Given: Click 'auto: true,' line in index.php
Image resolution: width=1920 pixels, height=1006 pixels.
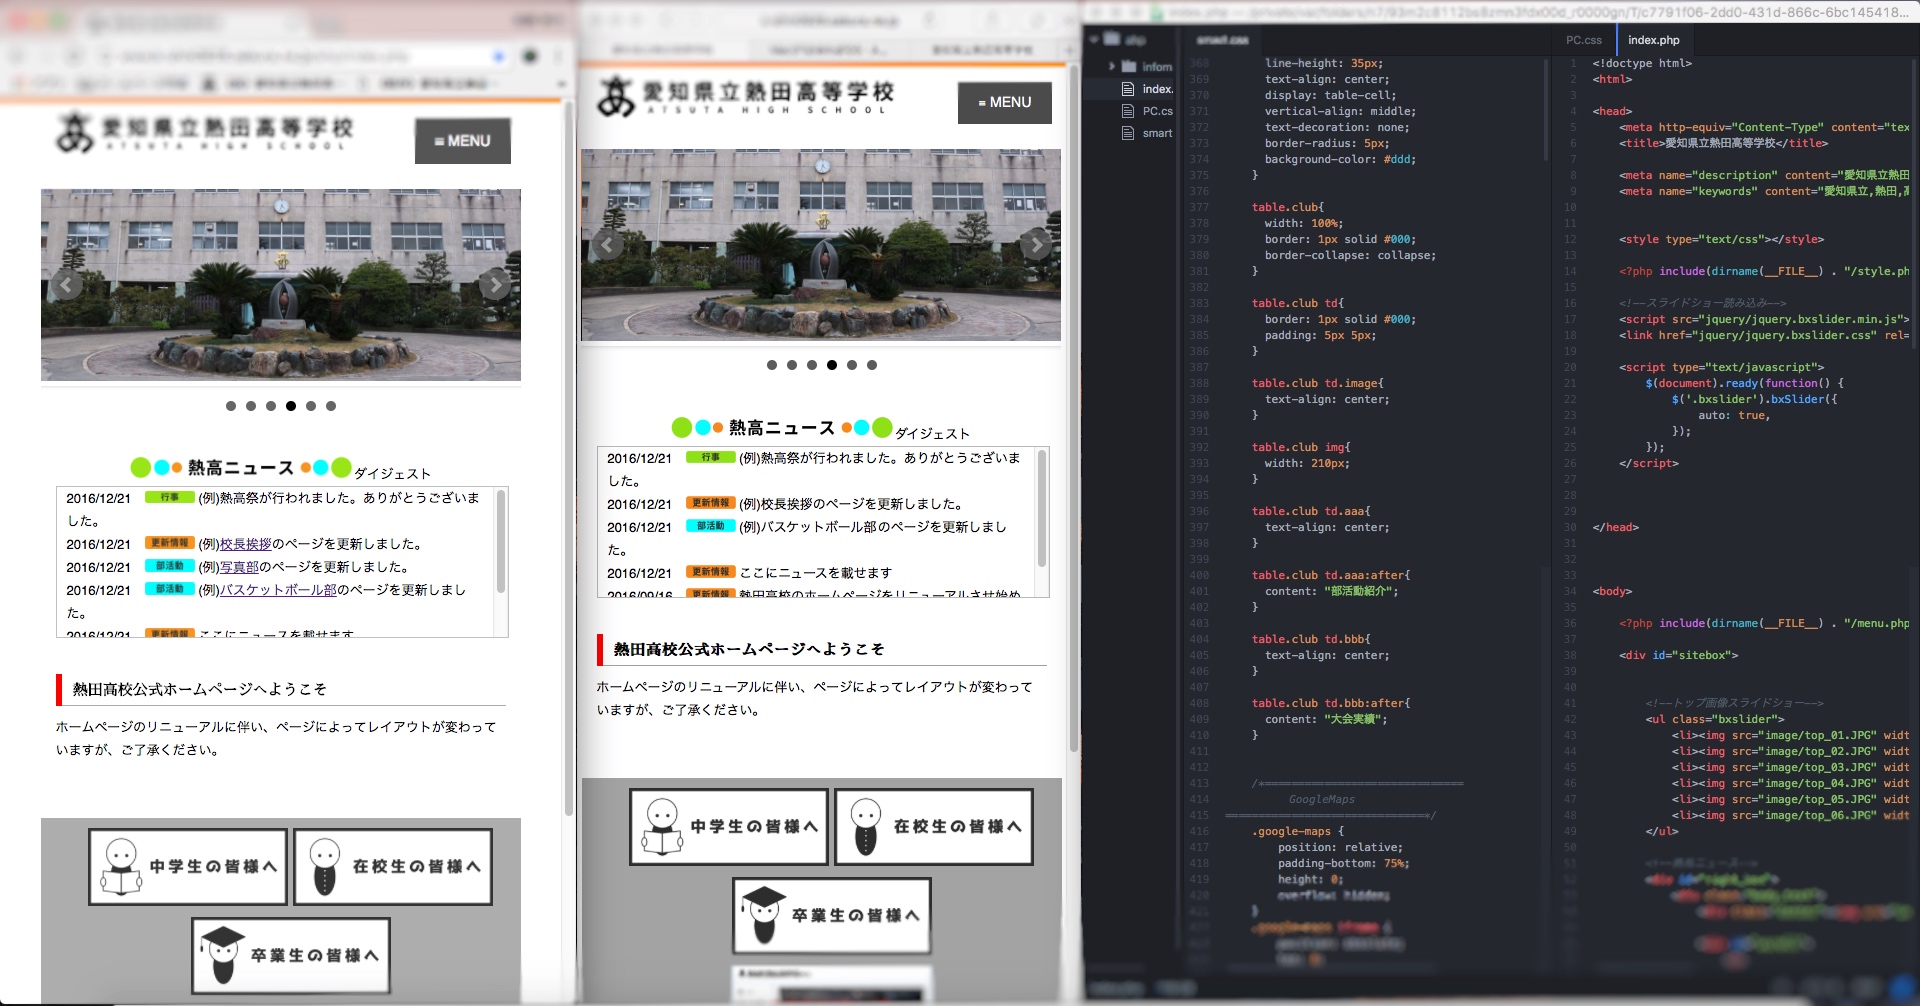Looking at the screenshot, I should (1733, 415).
